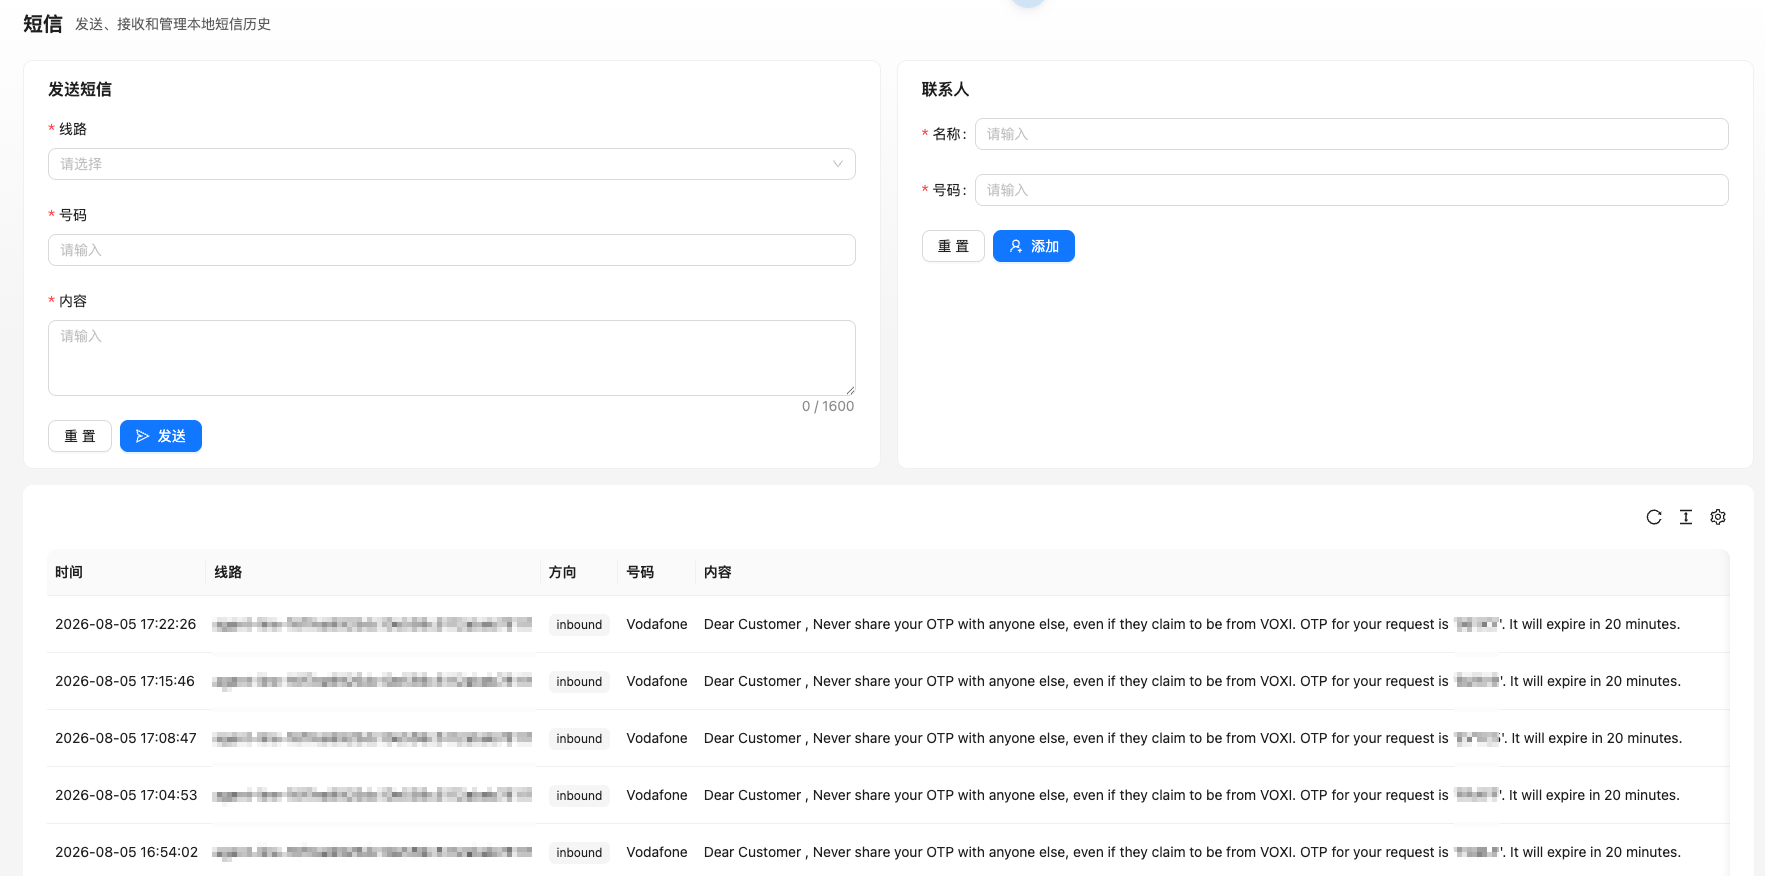Click the 时间 column header
1765x876 pixels.
[69, 572]
